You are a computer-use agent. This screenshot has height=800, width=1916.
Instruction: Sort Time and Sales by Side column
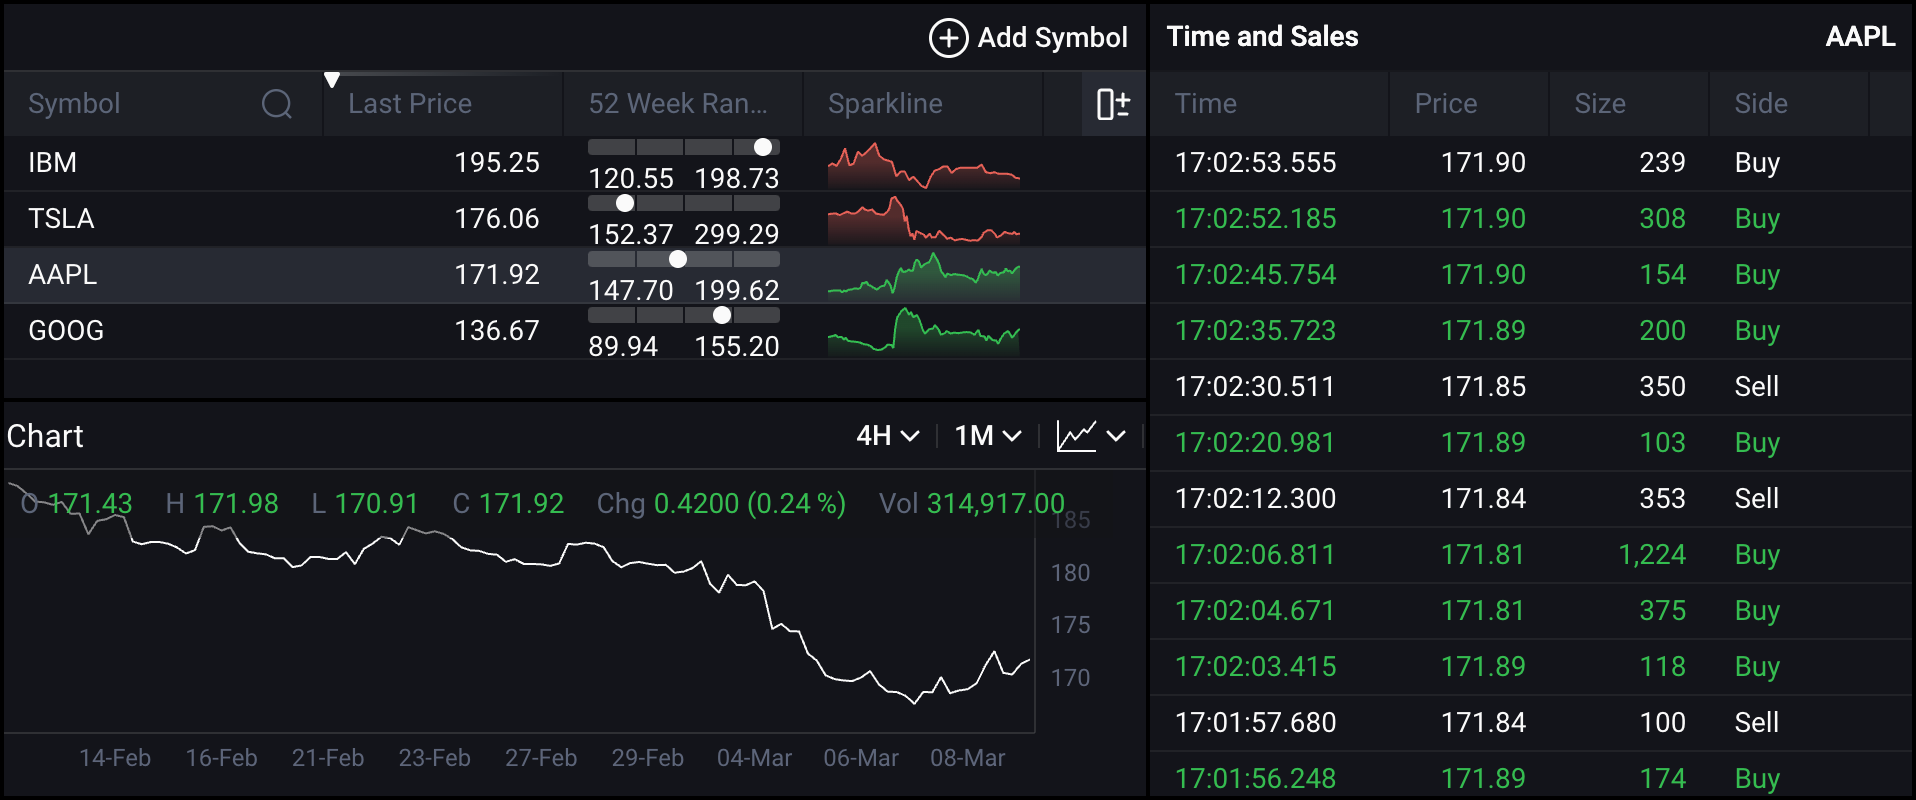tap(1761, 104)
